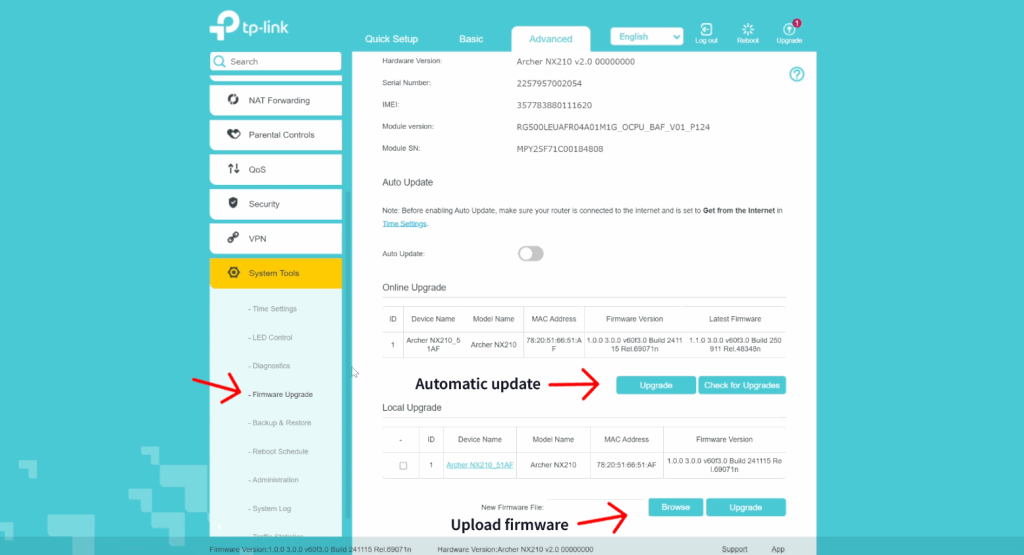This screenshot has width=1024, height=555.
Task: Click the QoS arrows icon
Action: (x=233, y=169)
